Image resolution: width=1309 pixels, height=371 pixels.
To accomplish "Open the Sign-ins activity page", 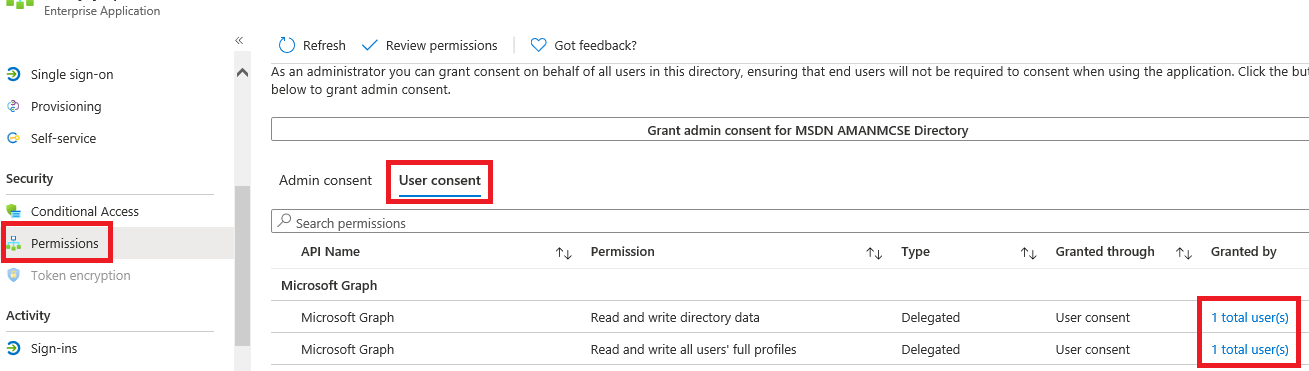I will click(54, 348).
